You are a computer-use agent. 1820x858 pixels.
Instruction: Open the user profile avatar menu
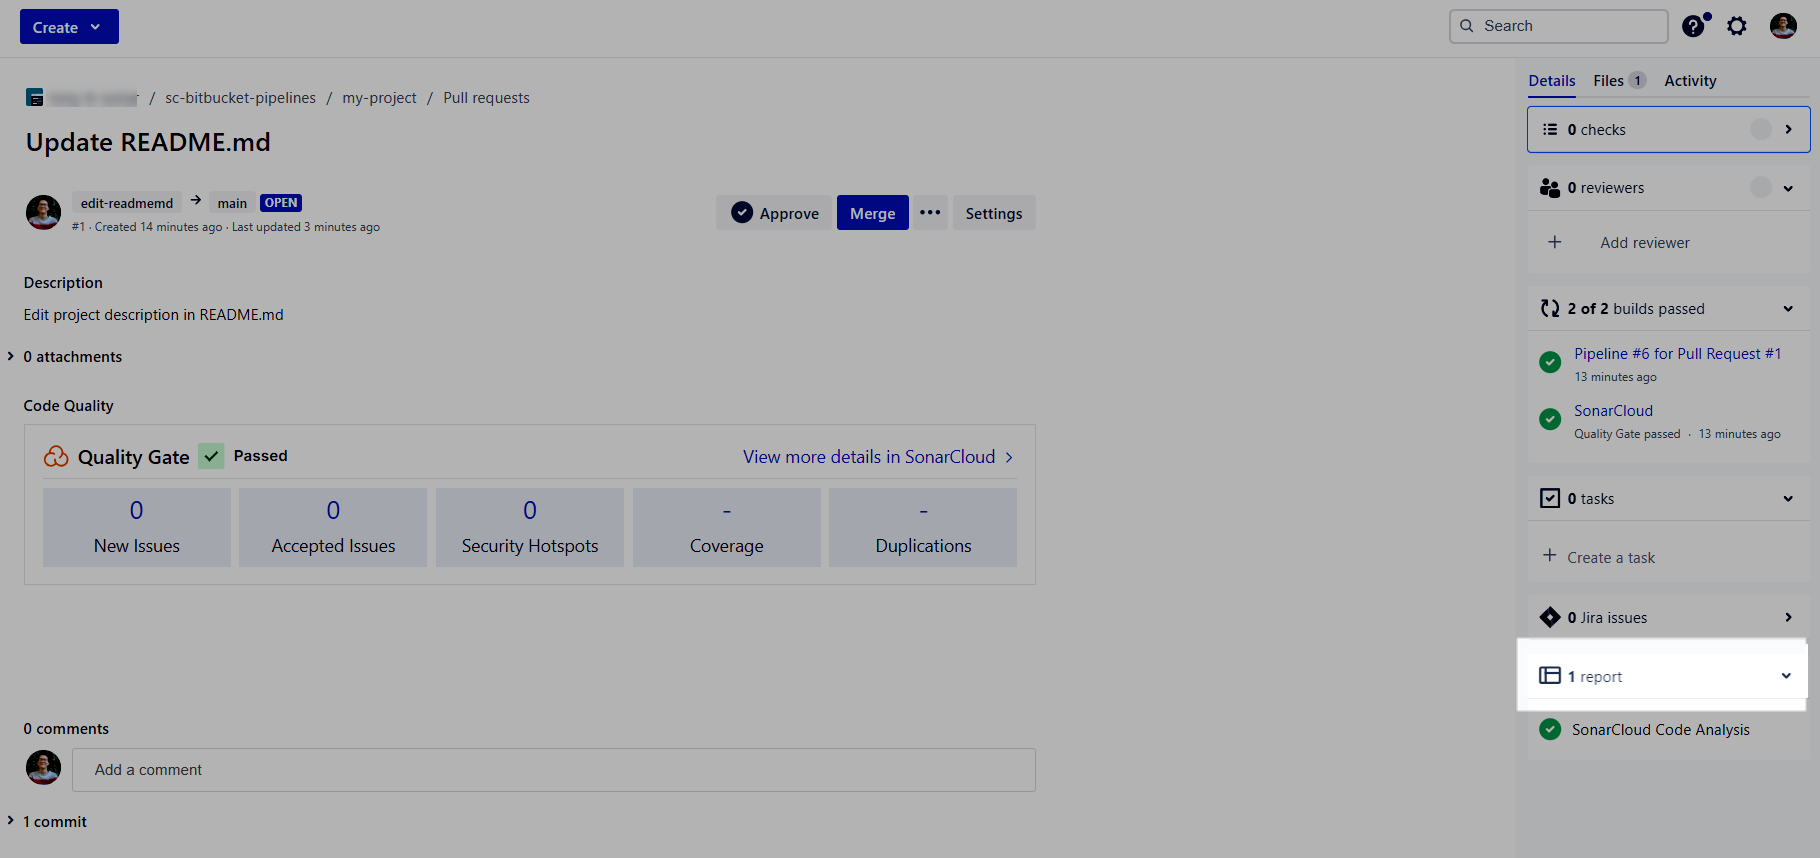(1783, 26)
